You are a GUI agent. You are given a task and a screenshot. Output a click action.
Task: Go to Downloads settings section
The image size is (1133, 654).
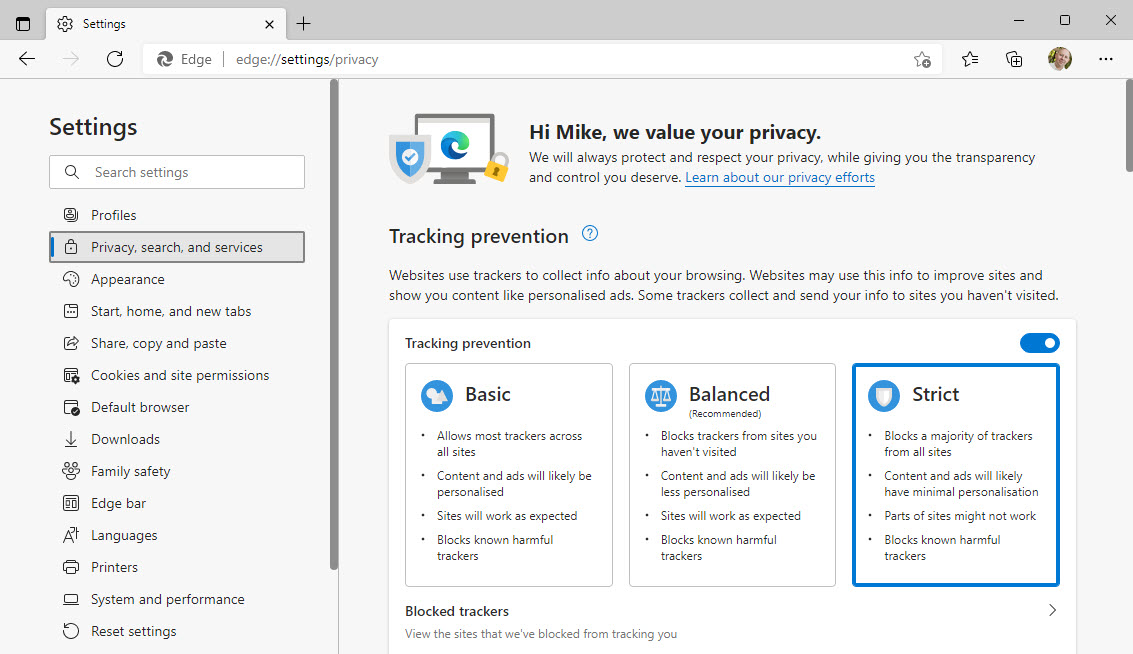tap(125, 439)
